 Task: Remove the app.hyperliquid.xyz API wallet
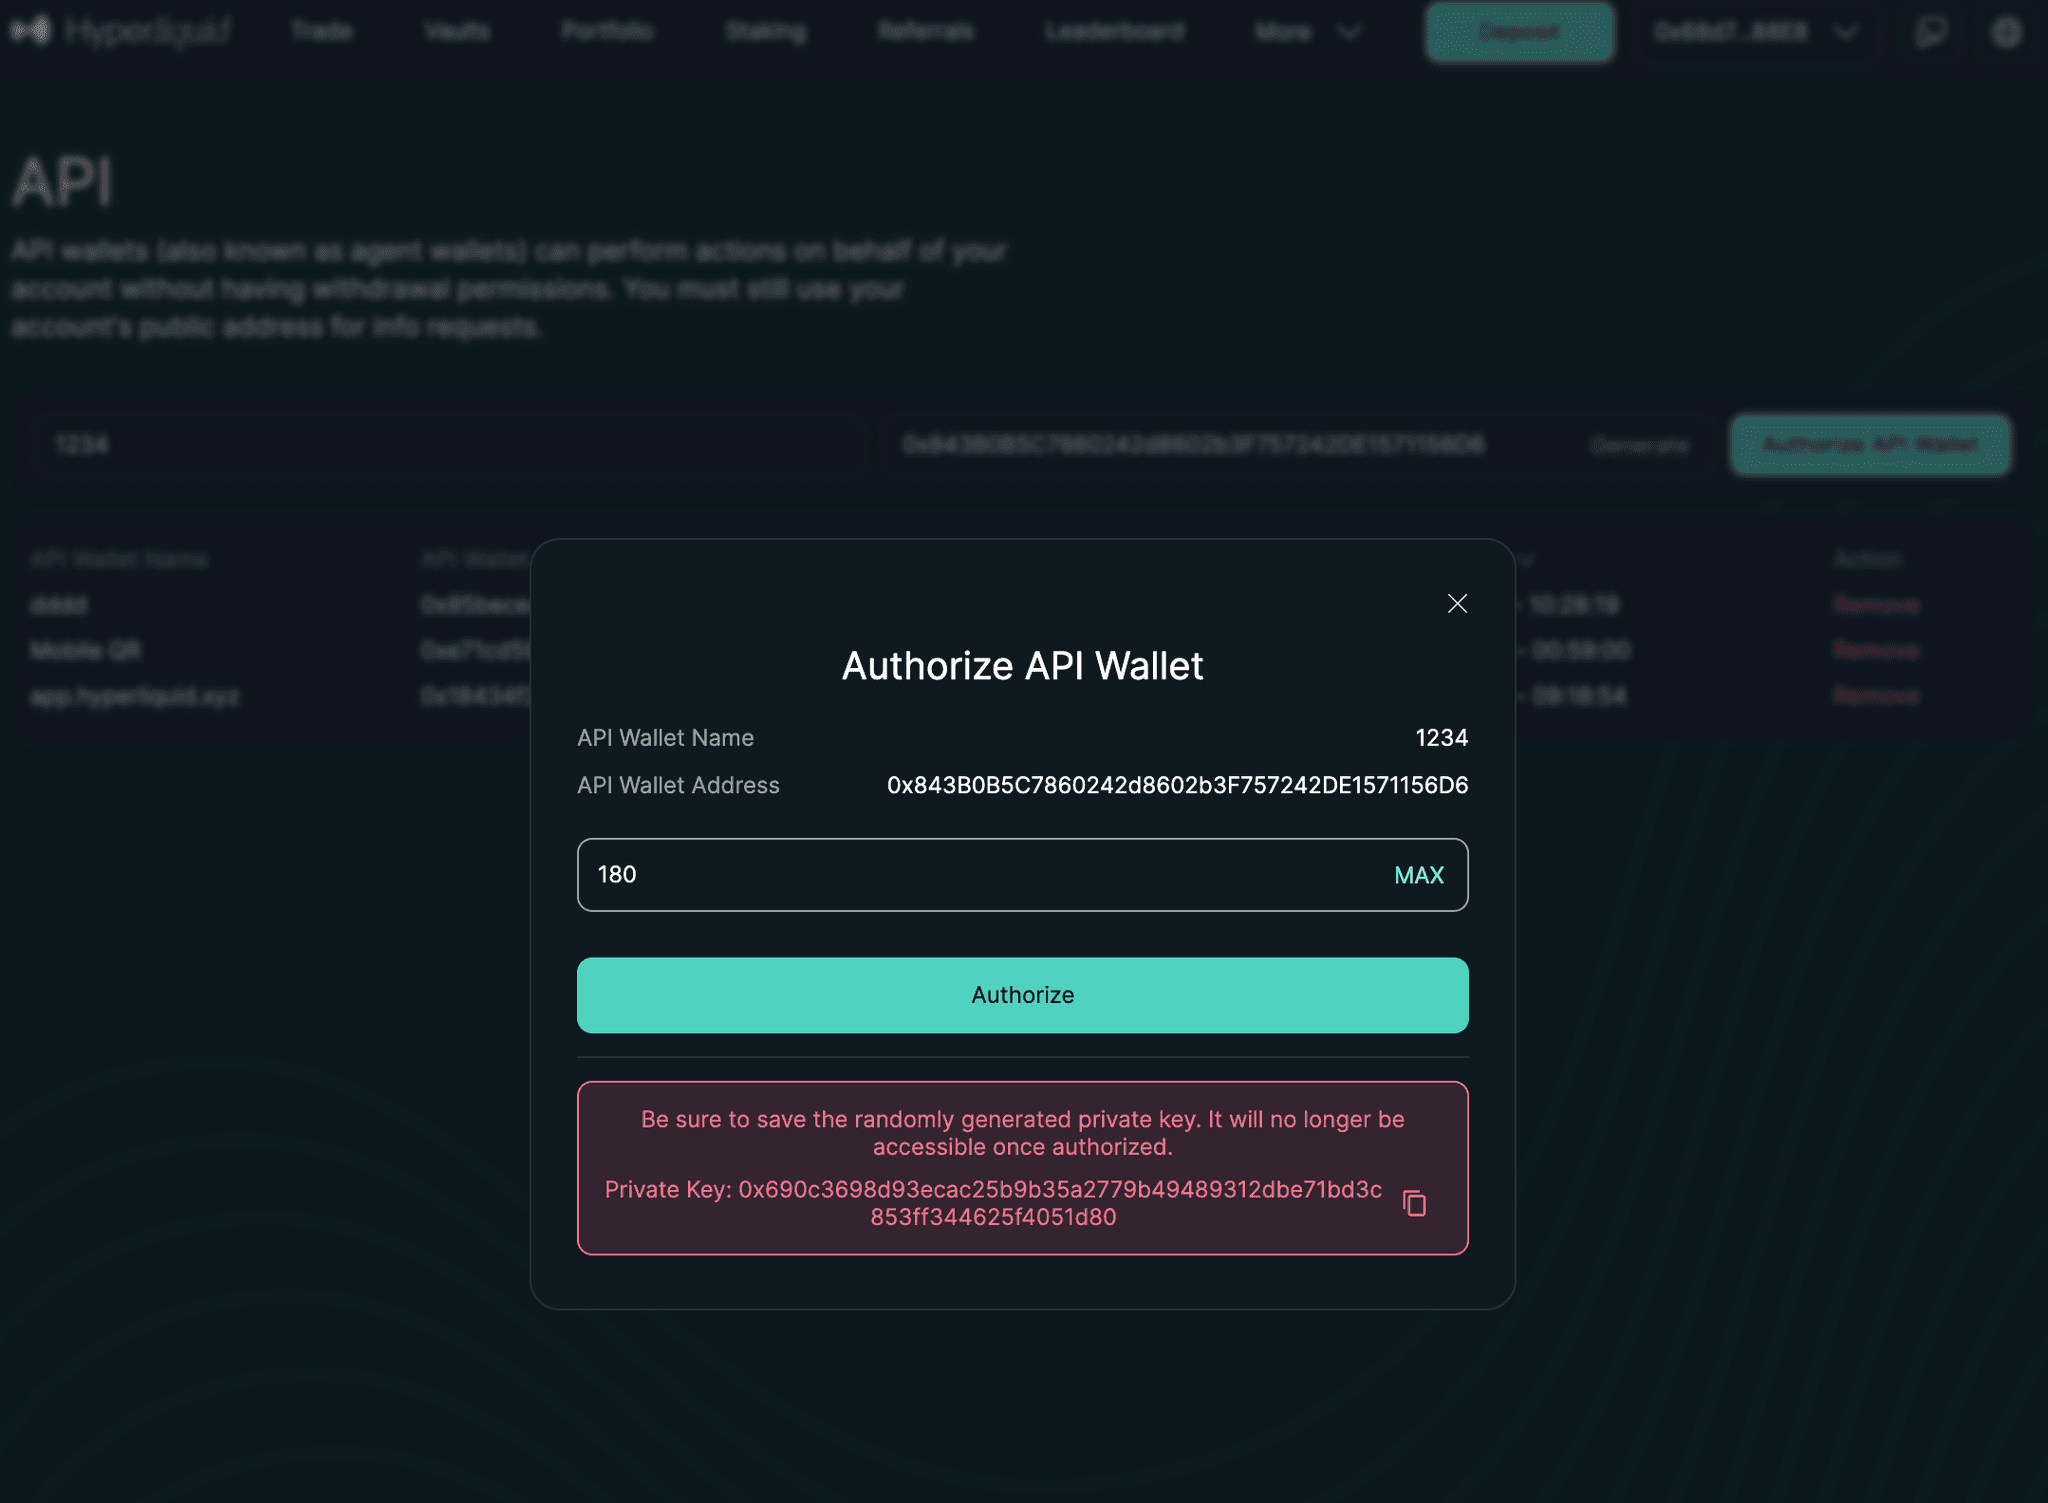[x=1876, y=696]
